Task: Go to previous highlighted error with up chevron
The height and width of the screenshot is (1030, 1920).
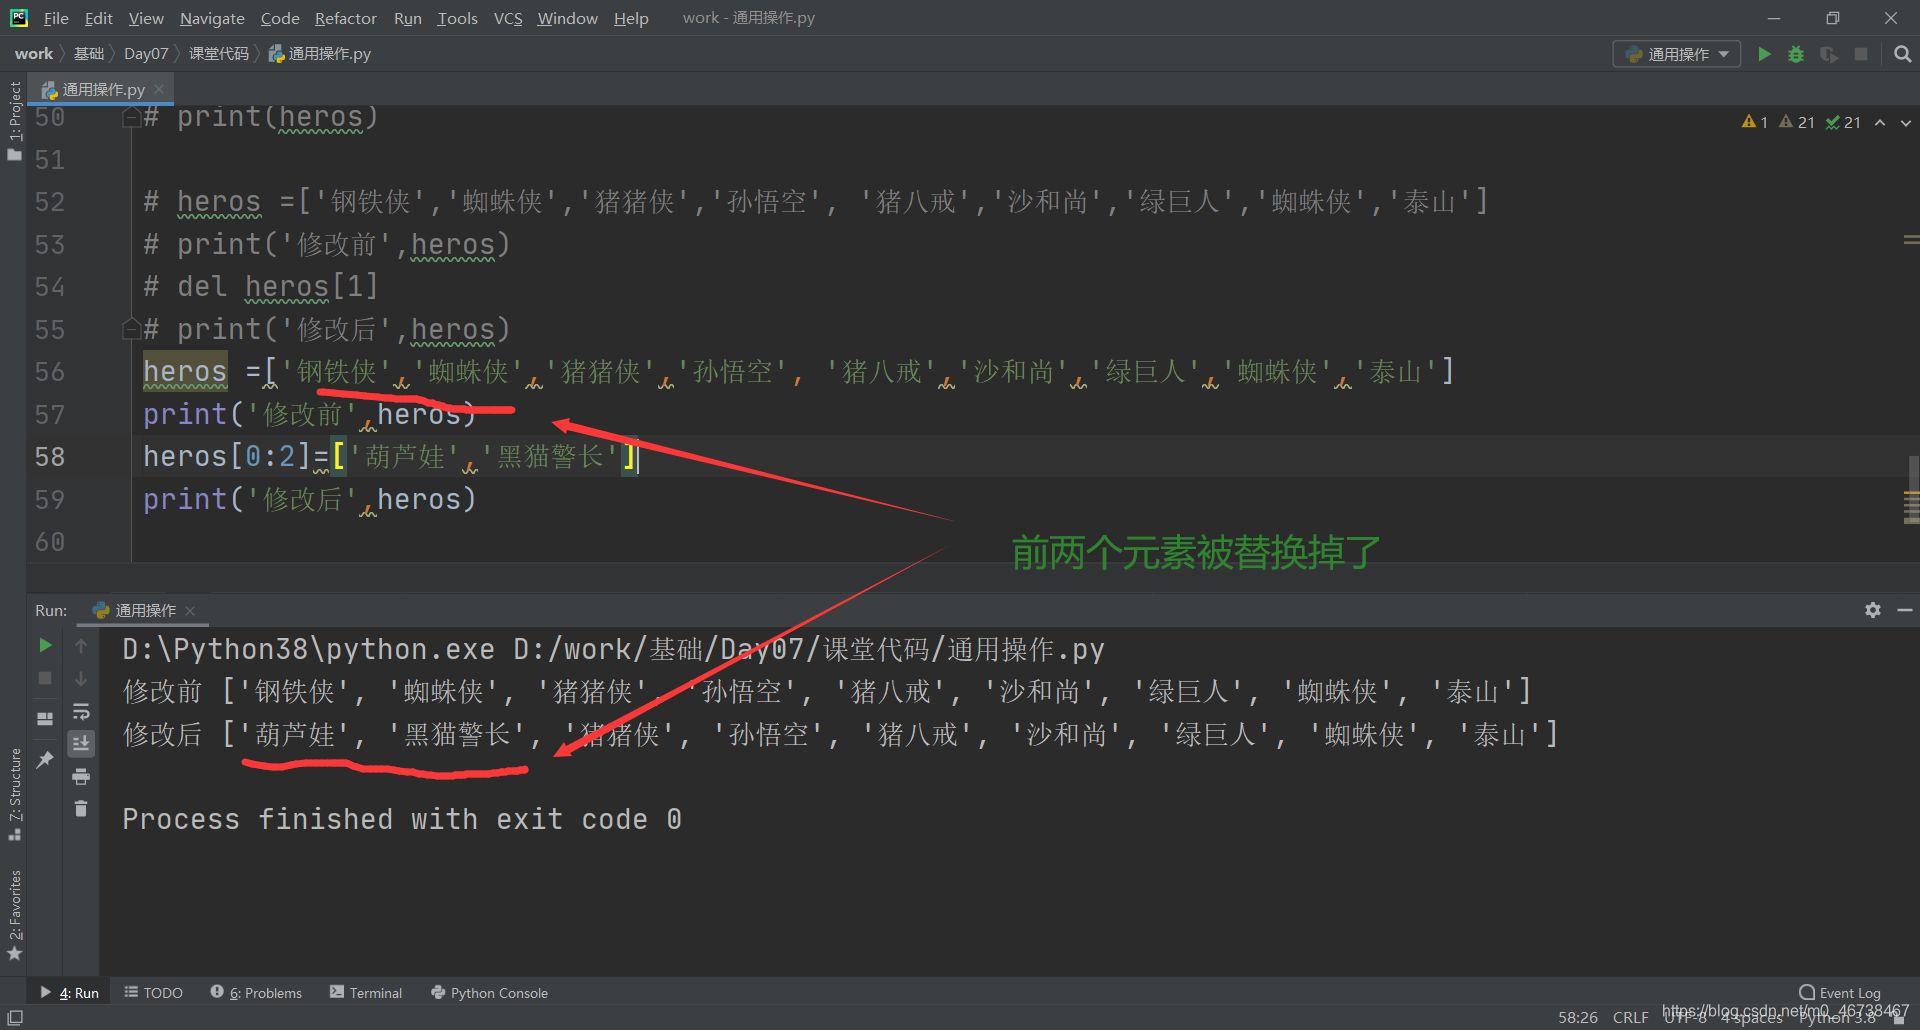Action: [x=1880, y=122]
